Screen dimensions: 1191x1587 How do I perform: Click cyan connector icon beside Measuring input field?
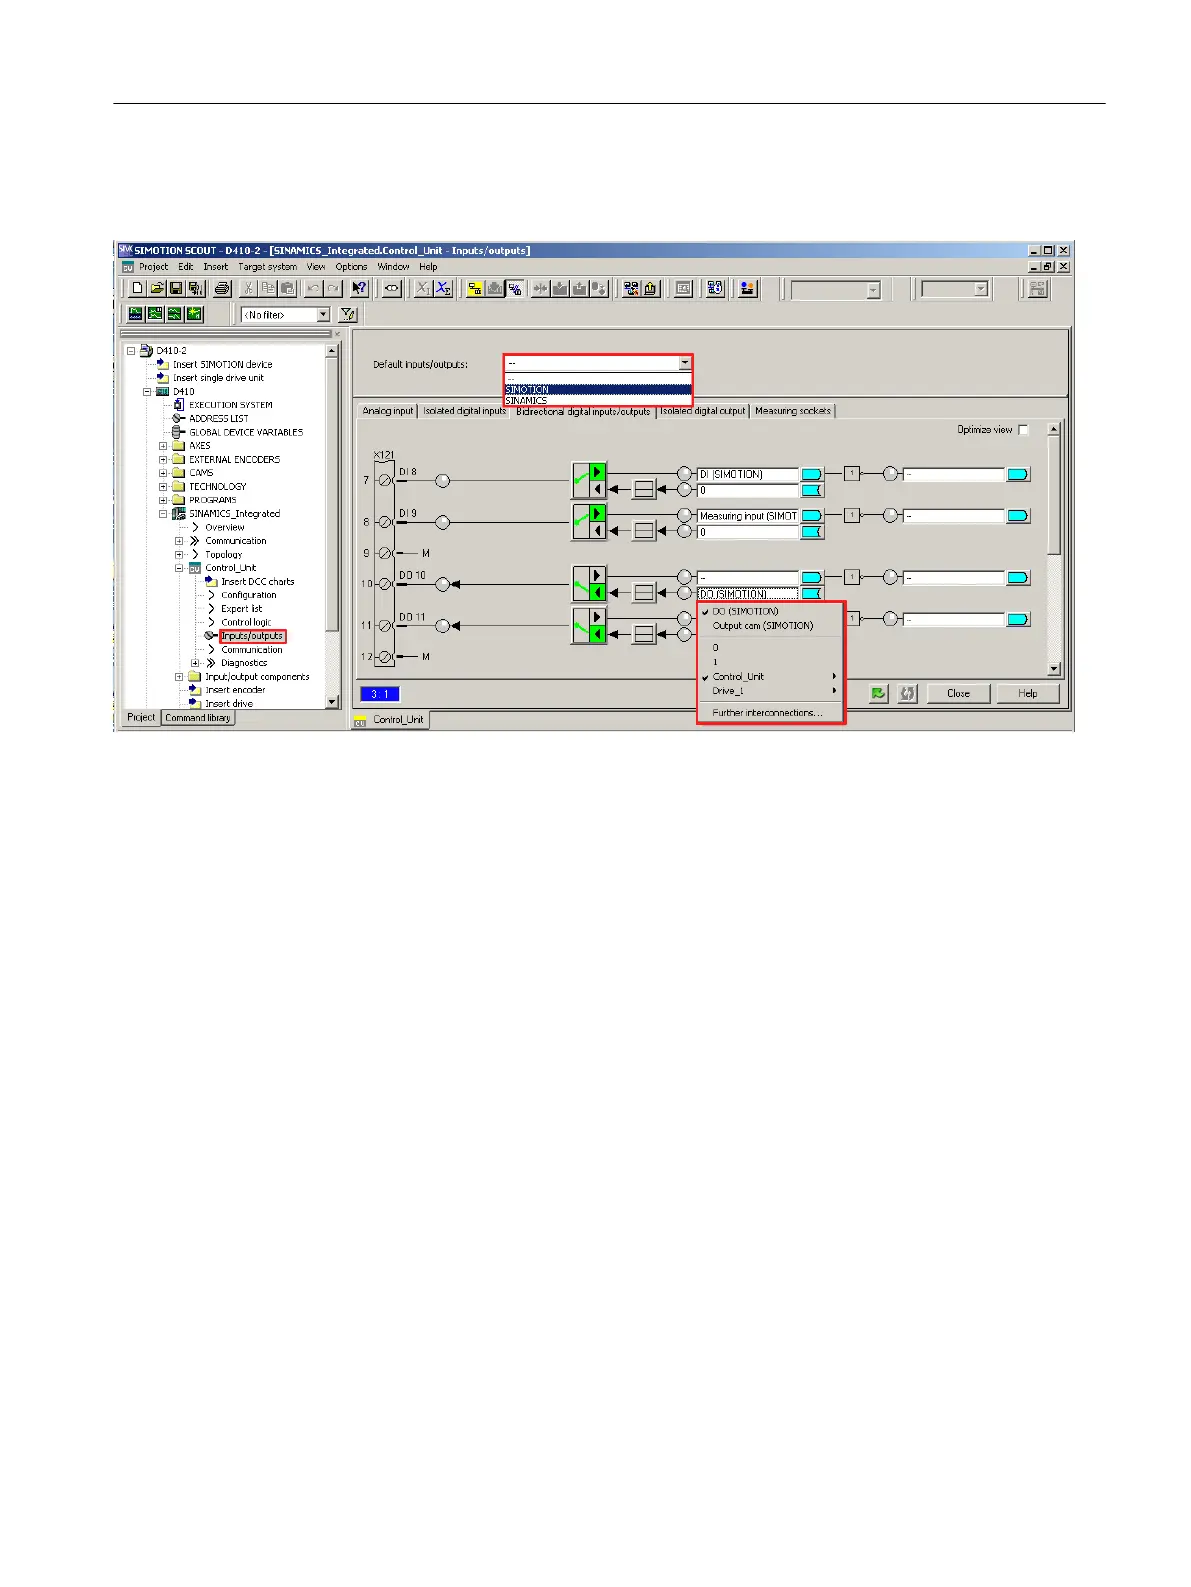pyautogui.click(x=811, y=516)
